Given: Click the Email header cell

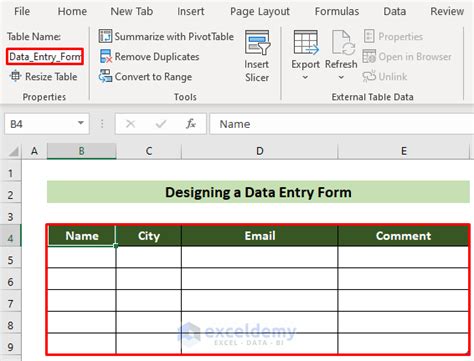Looking at the screenshot, I should click(x=260, y=236).
